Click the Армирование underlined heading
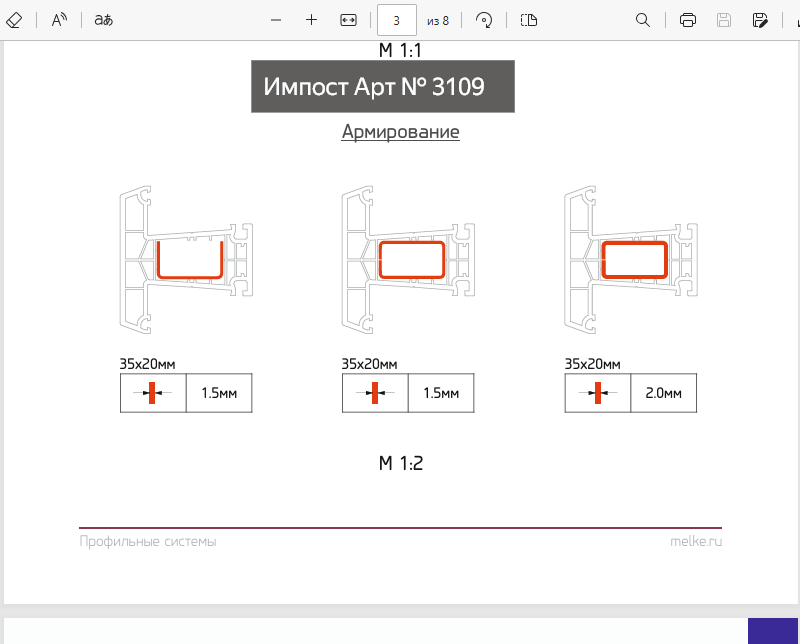This screenshot has width=800, height=644. point(400,132)
